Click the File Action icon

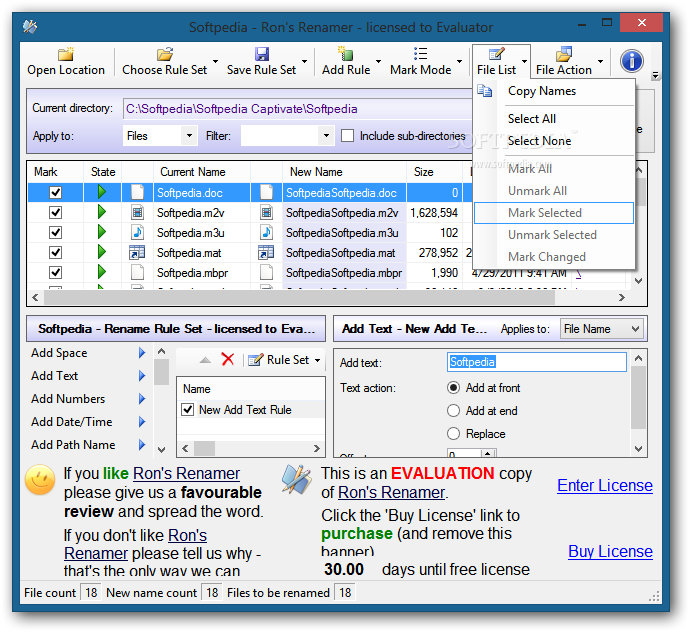click(x=564, y=54)
